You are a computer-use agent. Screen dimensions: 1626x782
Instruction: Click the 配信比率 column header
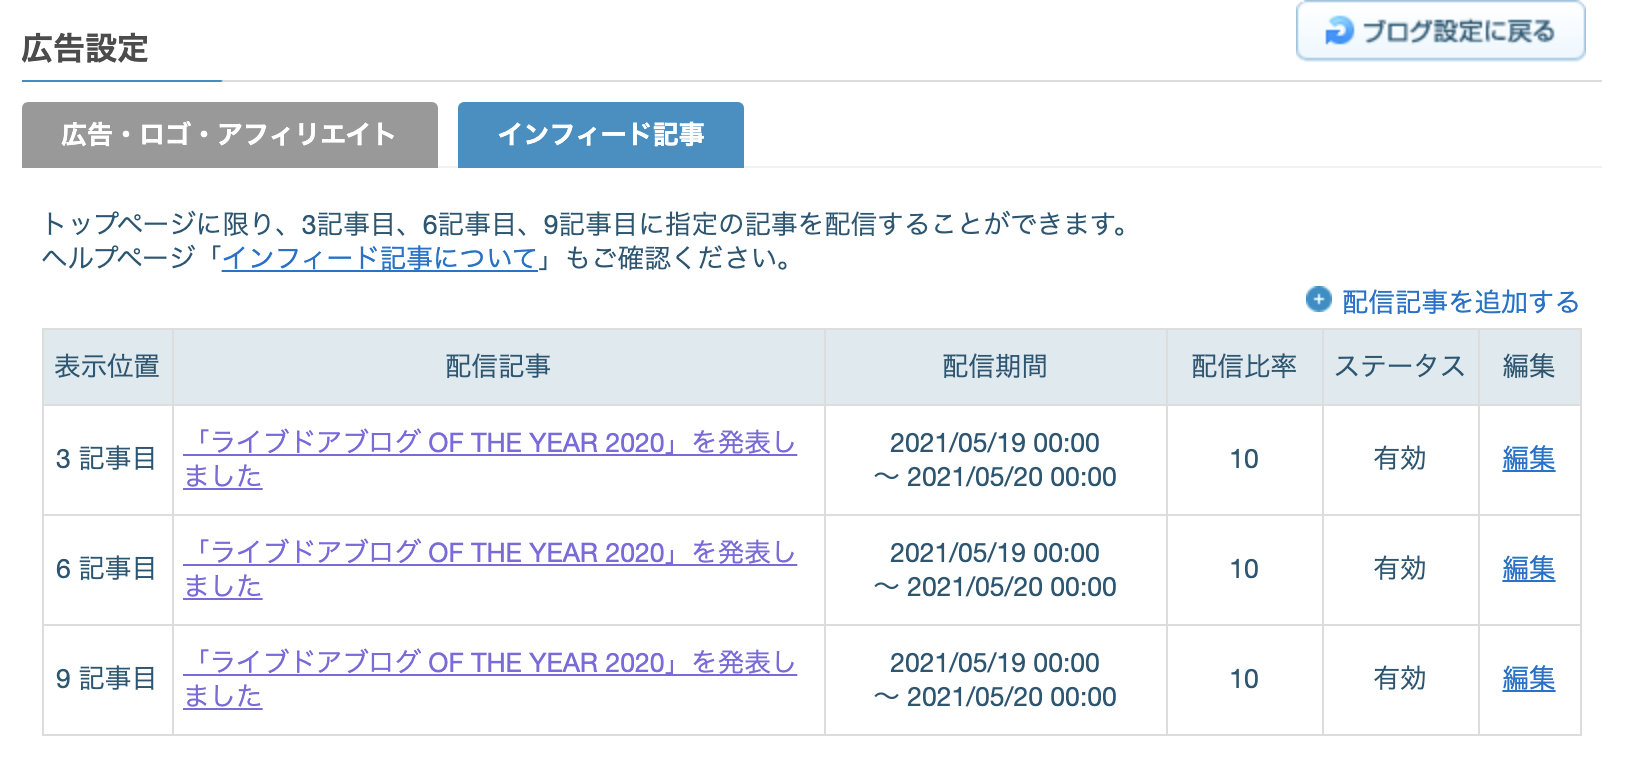coord(1244,367)
